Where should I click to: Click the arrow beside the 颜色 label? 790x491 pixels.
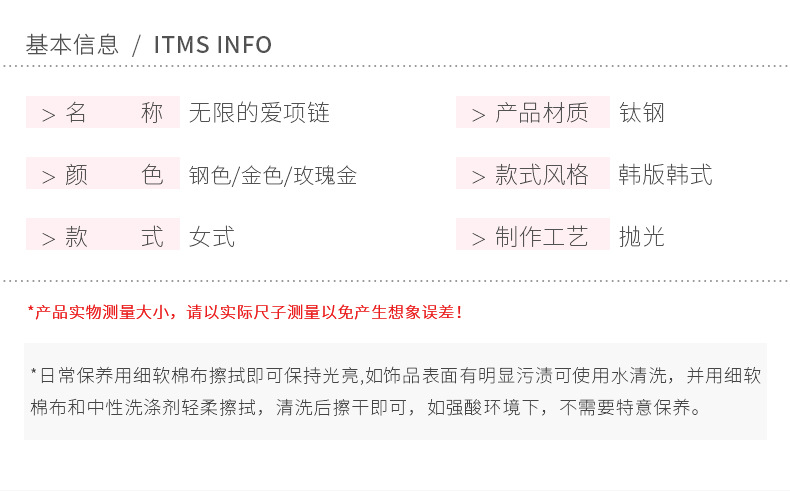coord(48,177)
